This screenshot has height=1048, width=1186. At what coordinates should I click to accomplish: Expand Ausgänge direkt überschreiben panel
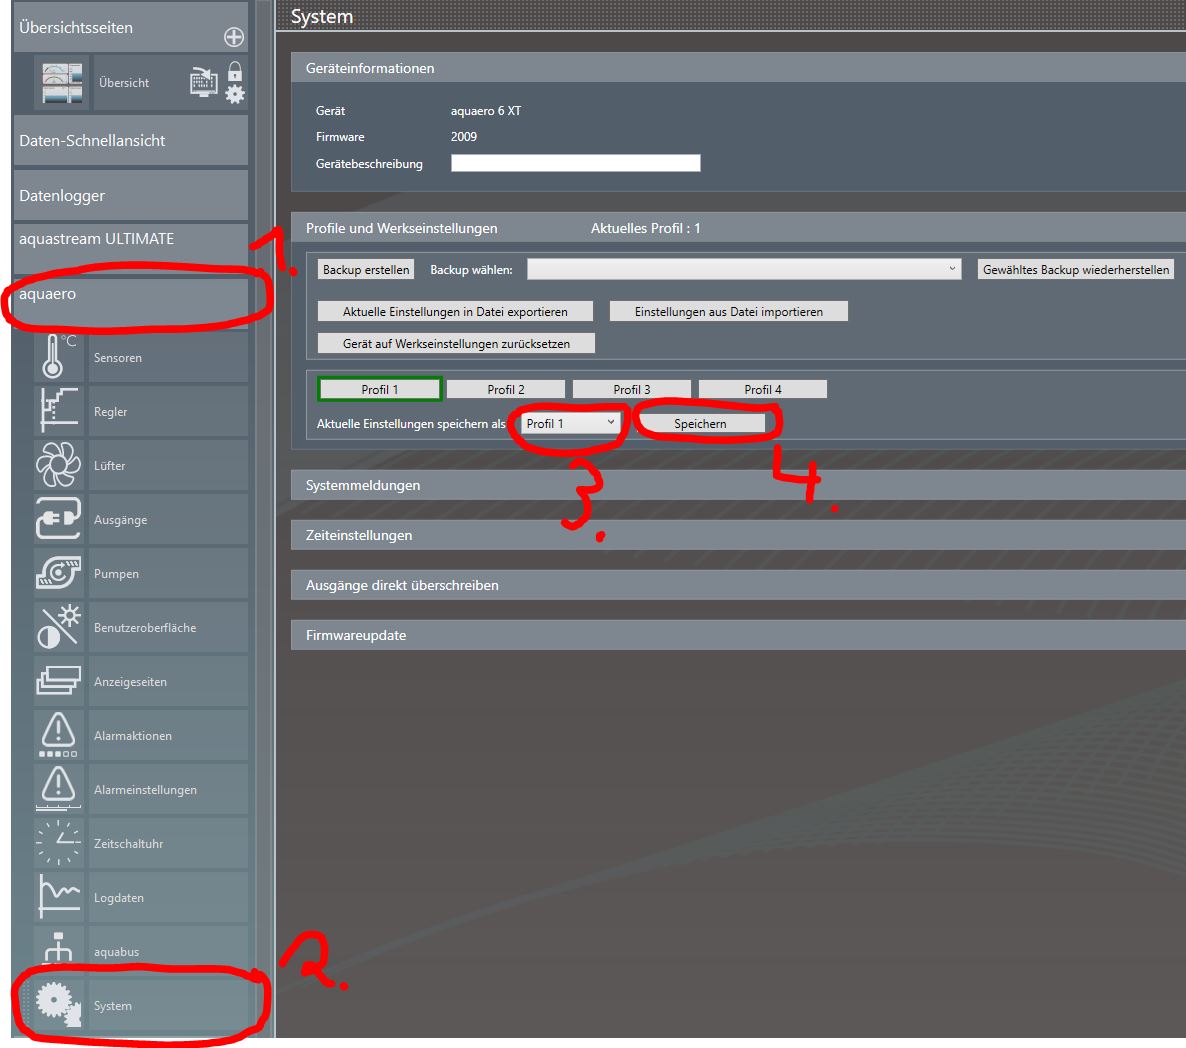pyautogui.click(x=738, y=584)
